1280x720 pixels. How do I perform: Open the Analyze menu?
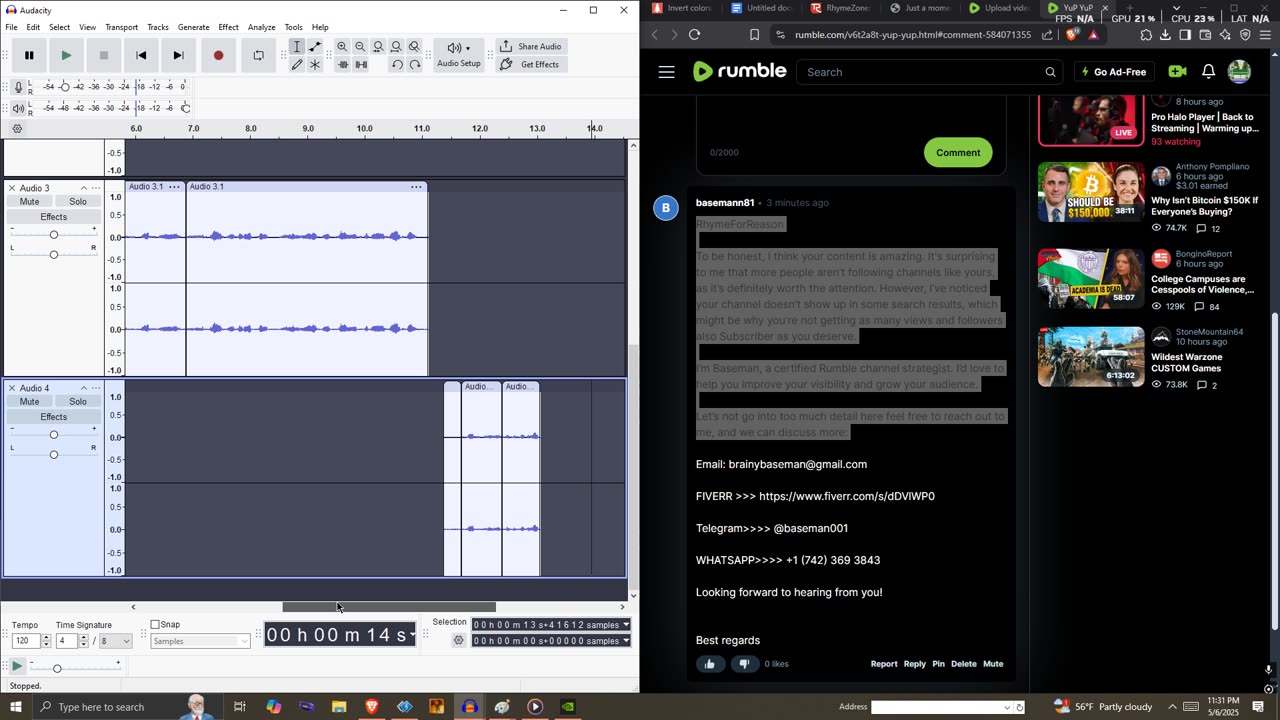tap(261, 27)
